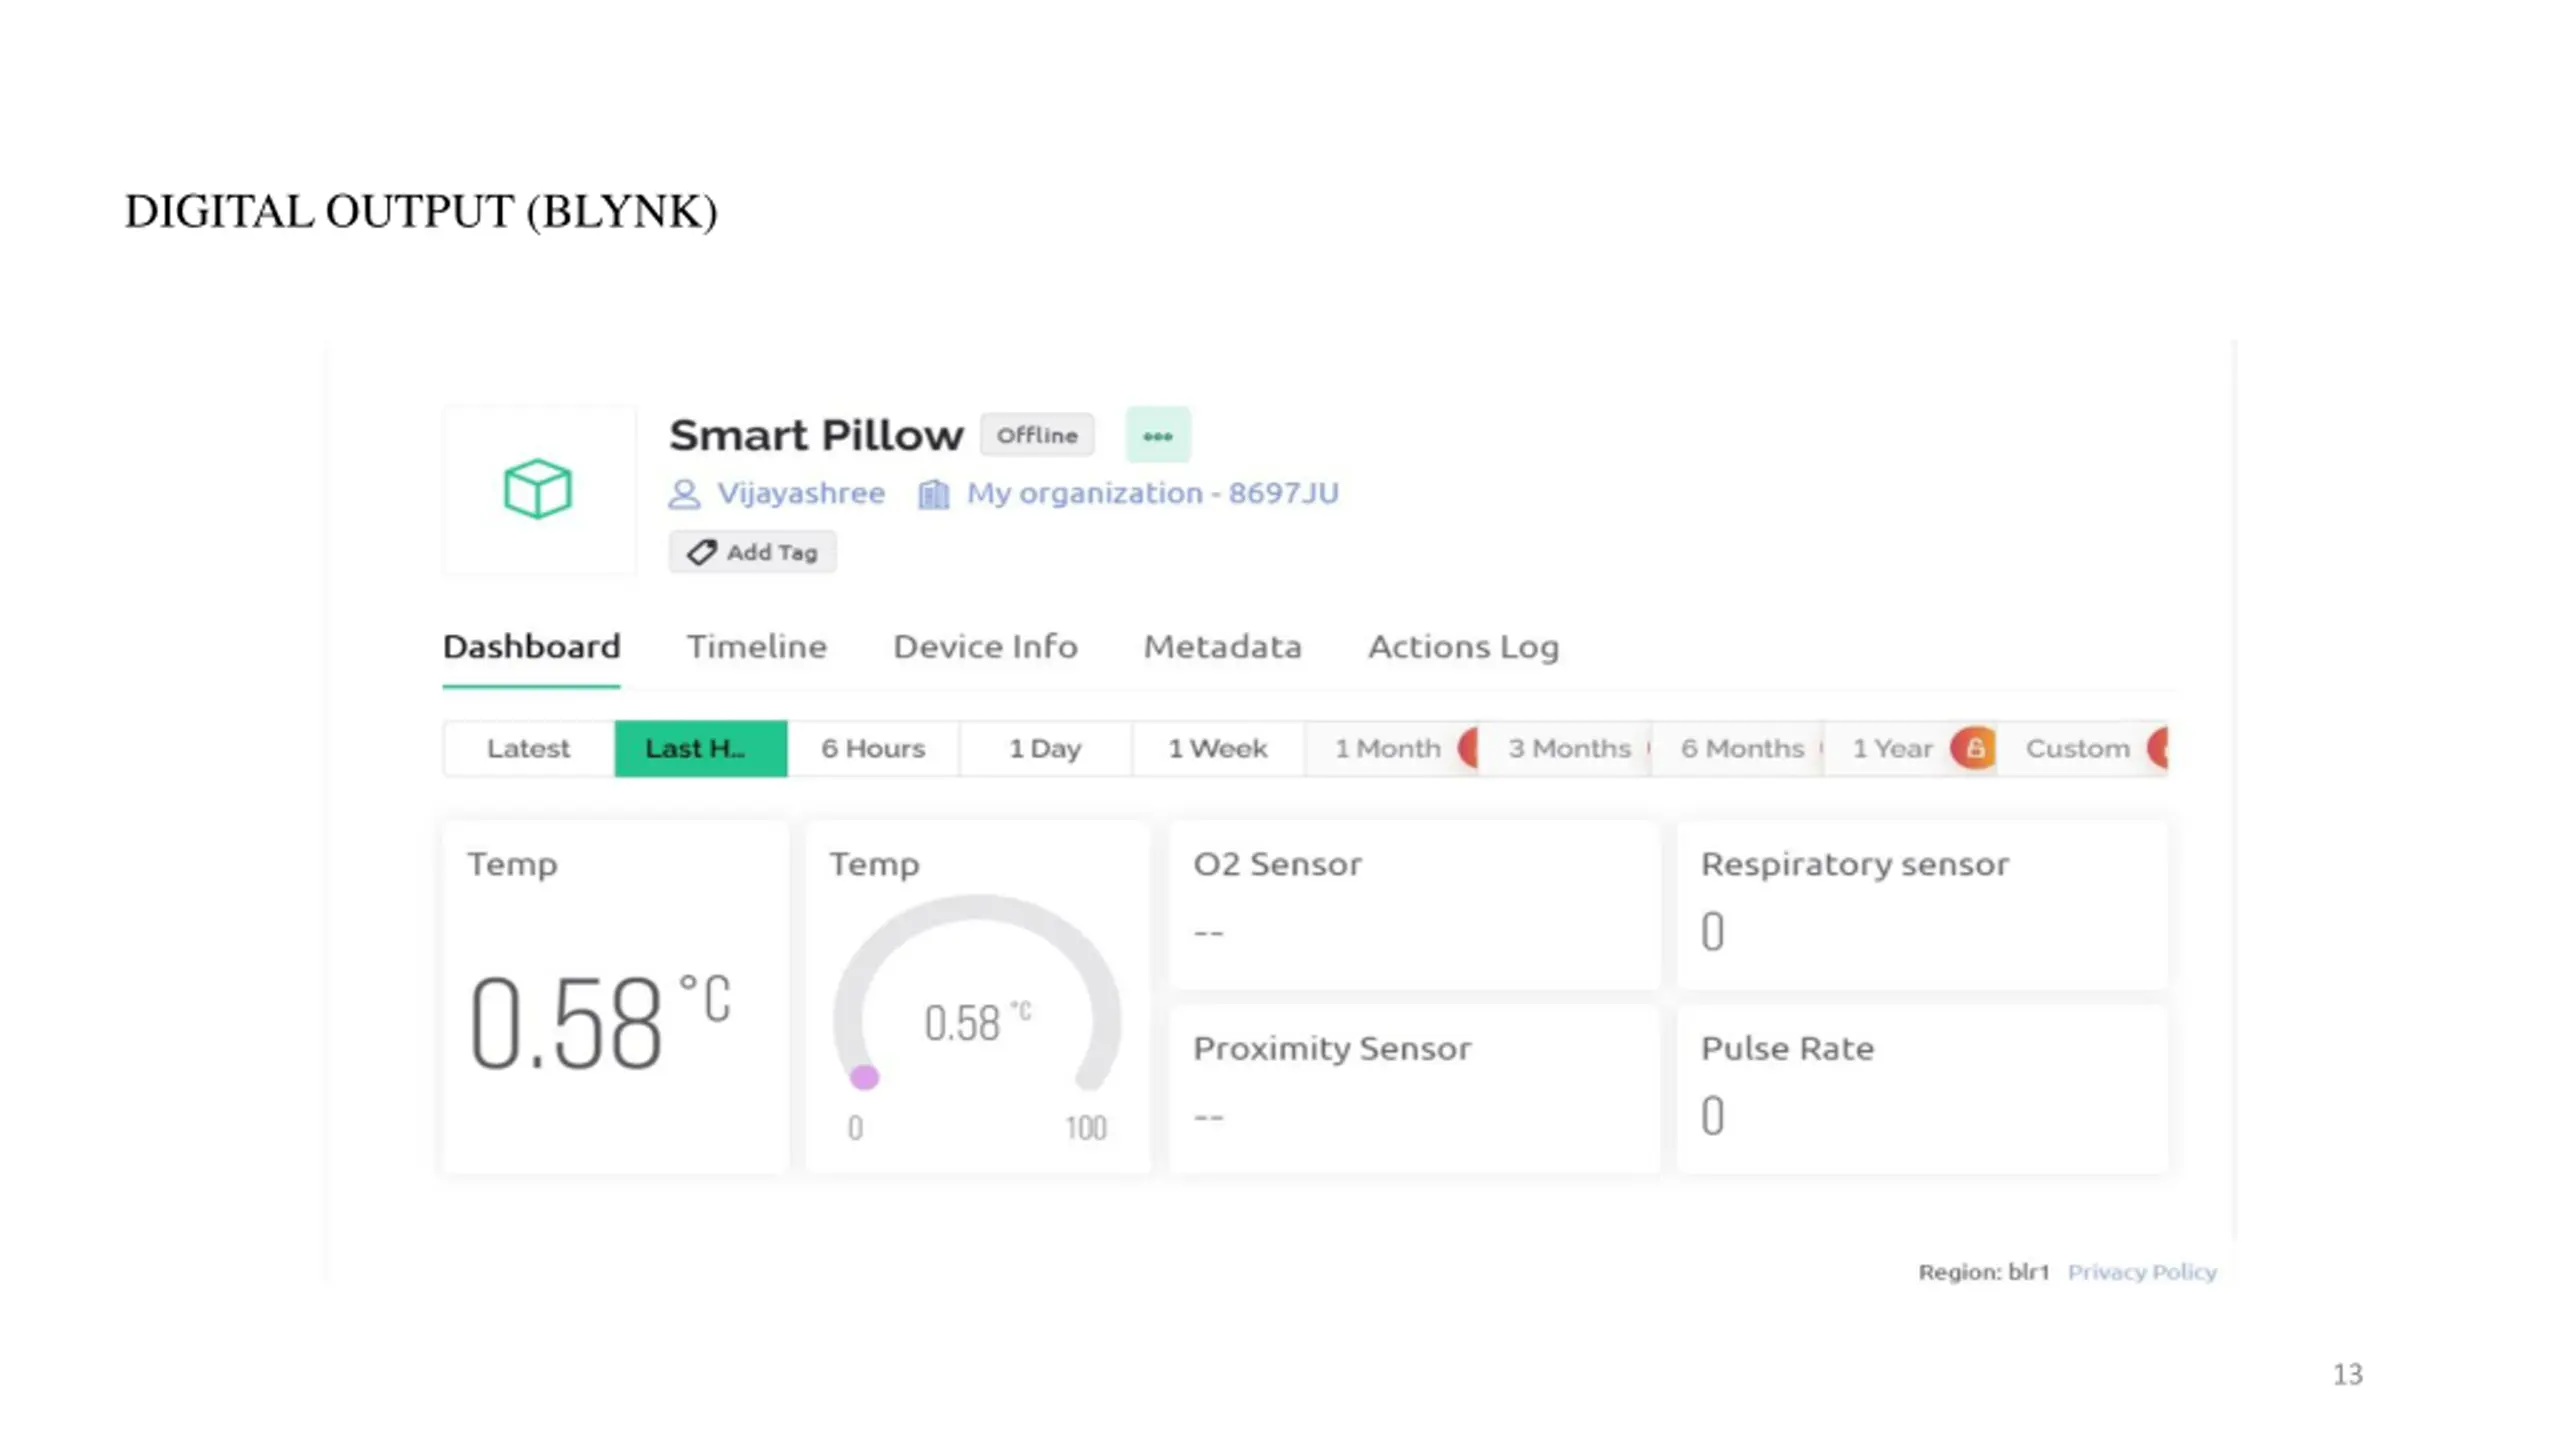Click the green cube device icon
Image resolution: width=2560 pixels, height=1440 pixels.
(537, 489)
